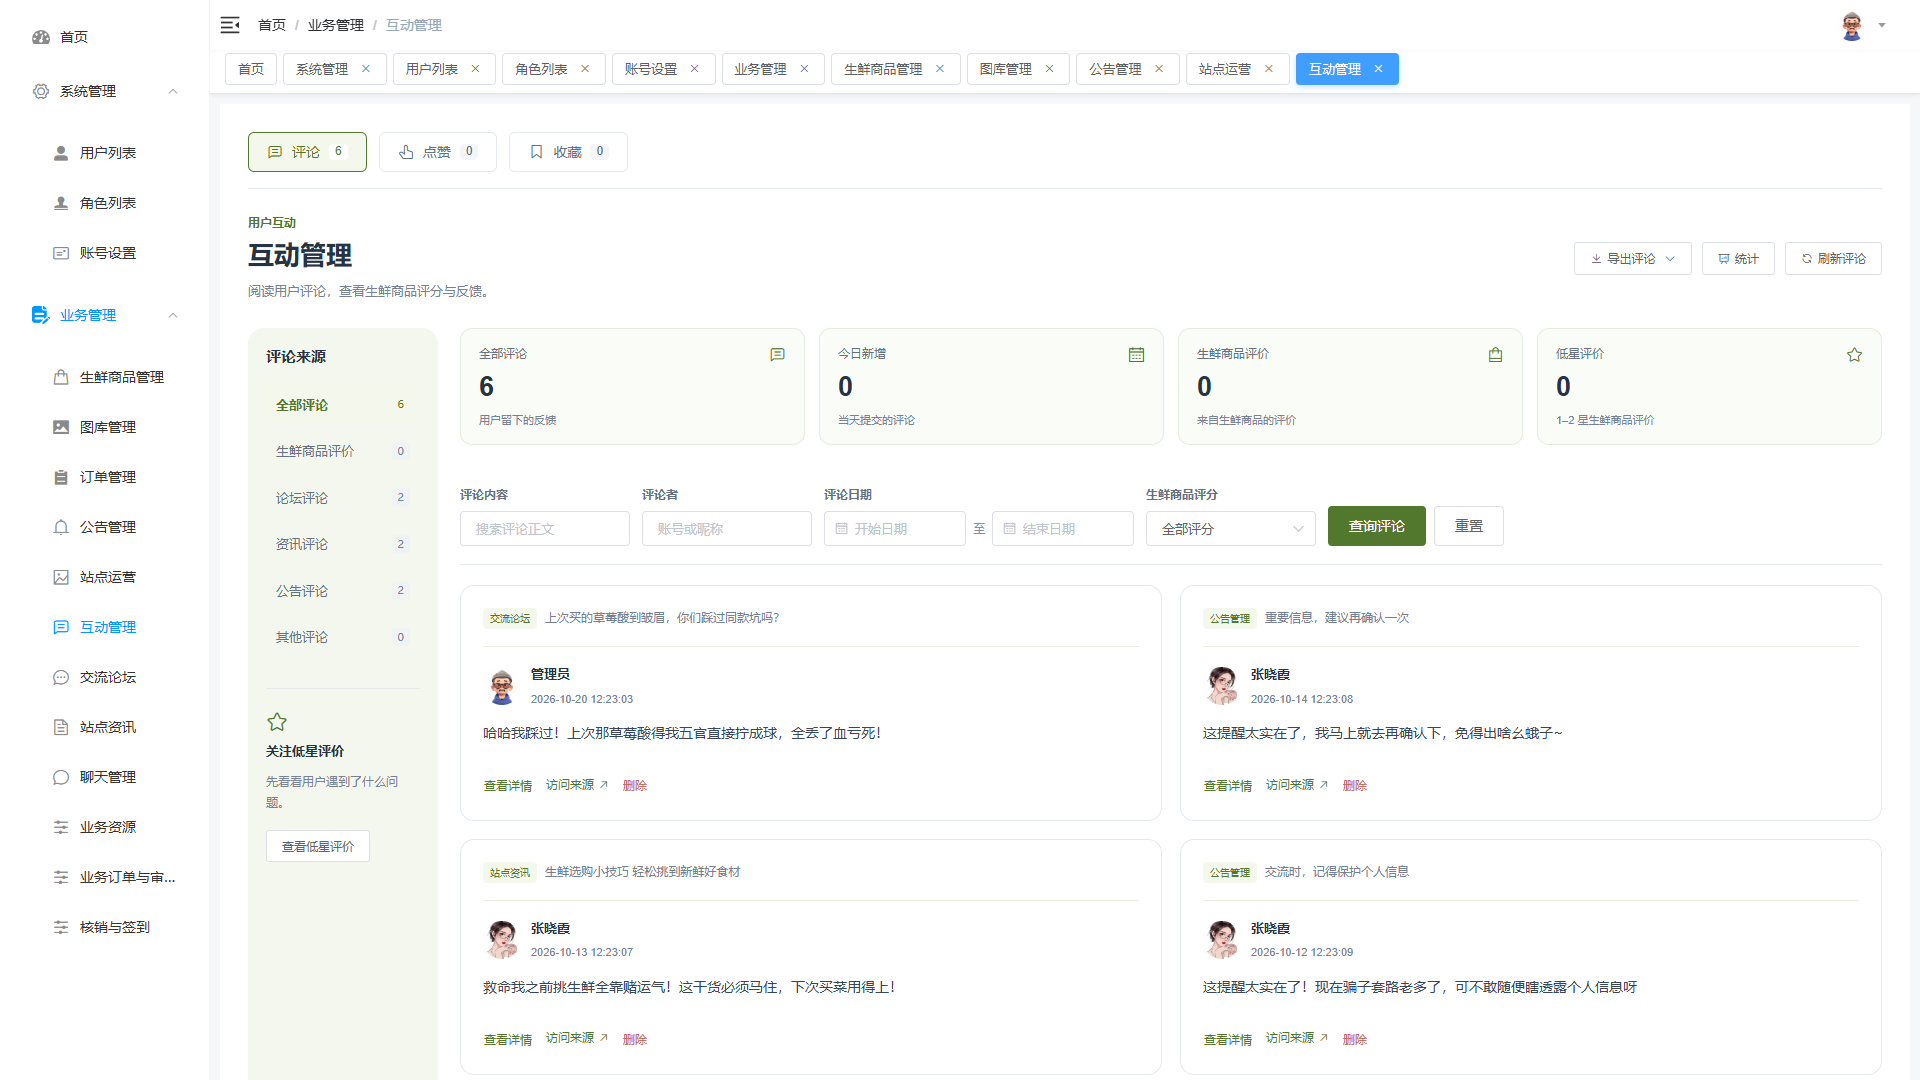
Task: Open the user avatar menu at top right
Action: [x=1852, y=25]
